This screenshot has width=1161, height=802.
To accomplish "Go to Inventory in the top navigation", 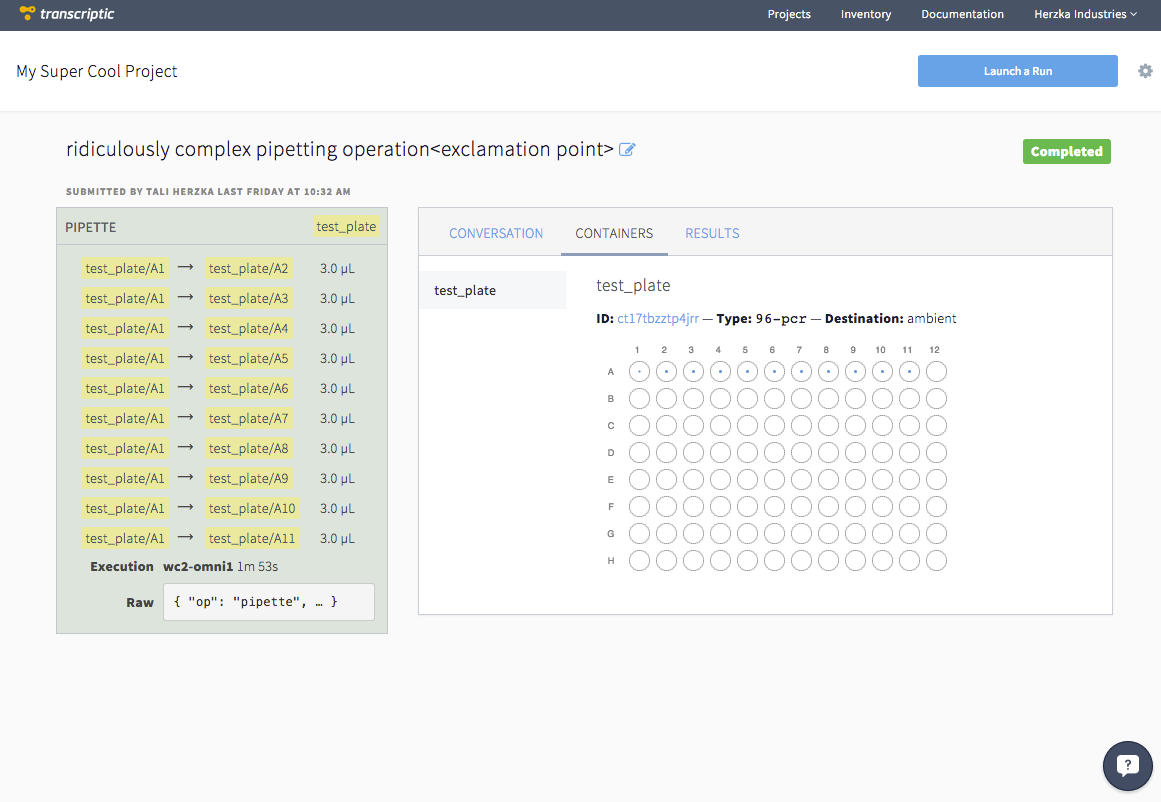I will [x=866, y=15].
